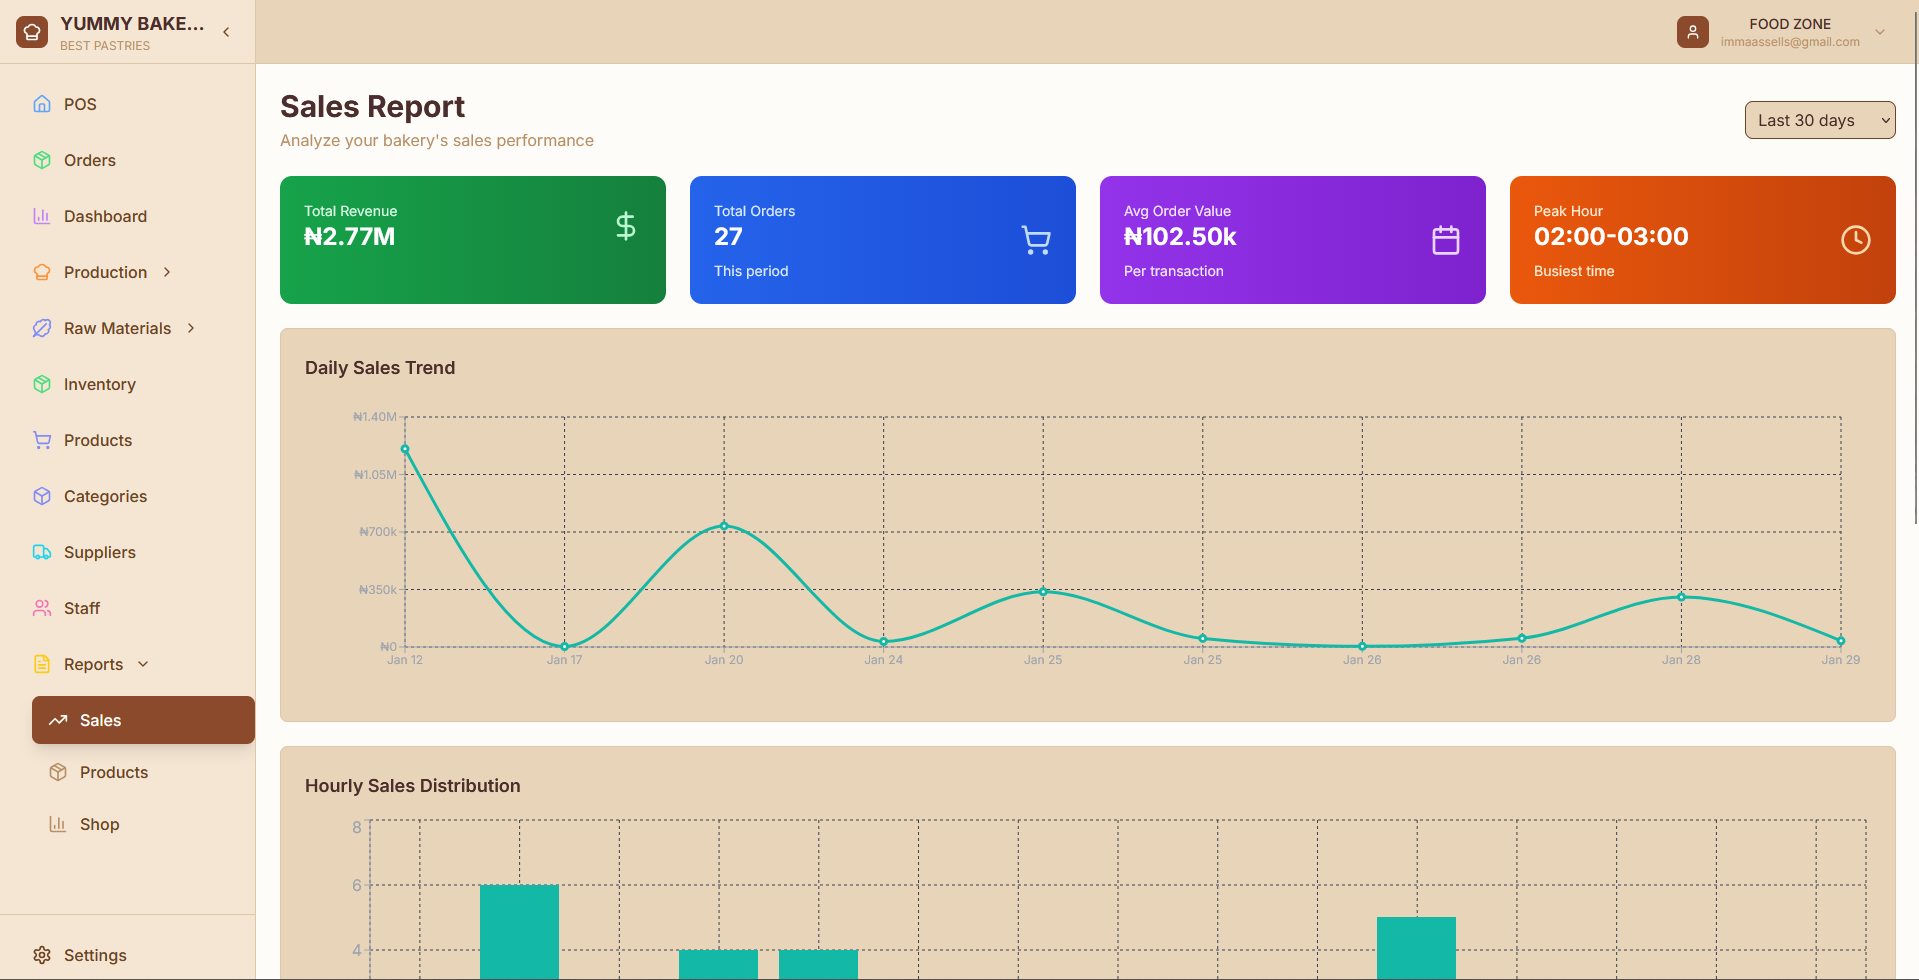Click the Yummy Bakery chef hat logo
The height and width of the screenshot is (980, 1919).
(32, 32)
